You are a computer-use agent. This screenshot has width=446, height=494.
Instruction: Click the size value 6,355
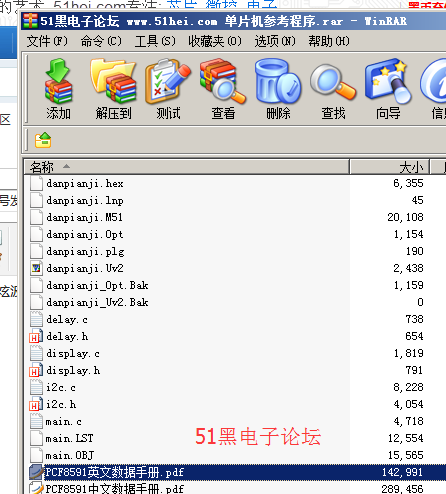click(x=408, y=183)
